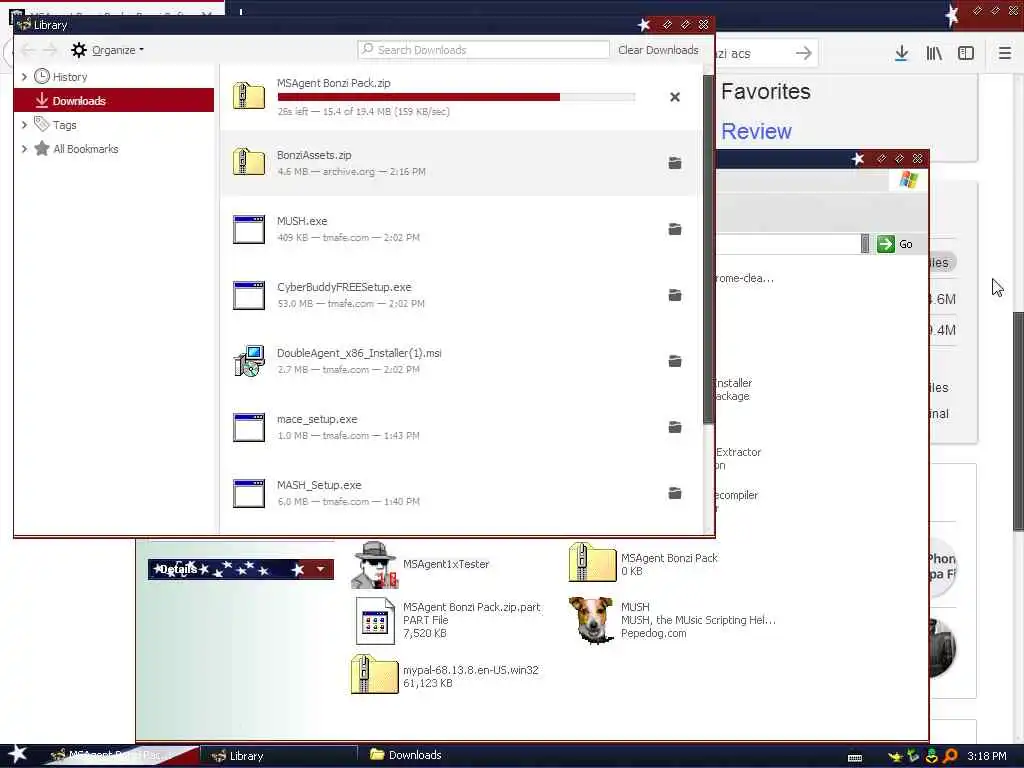The image size is (1024, 768).
Task: Click the Extractor entry in Explorer window
Action: click(x=738, y=458)
